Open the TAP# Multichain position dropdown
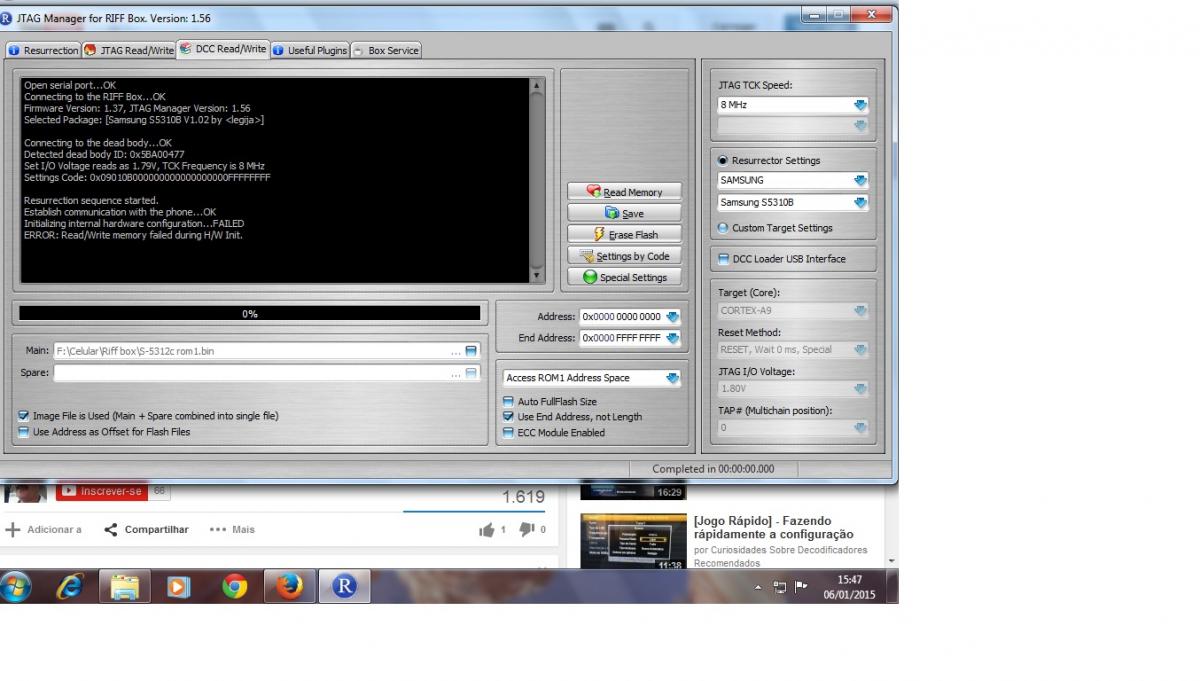 click(860, 428)
